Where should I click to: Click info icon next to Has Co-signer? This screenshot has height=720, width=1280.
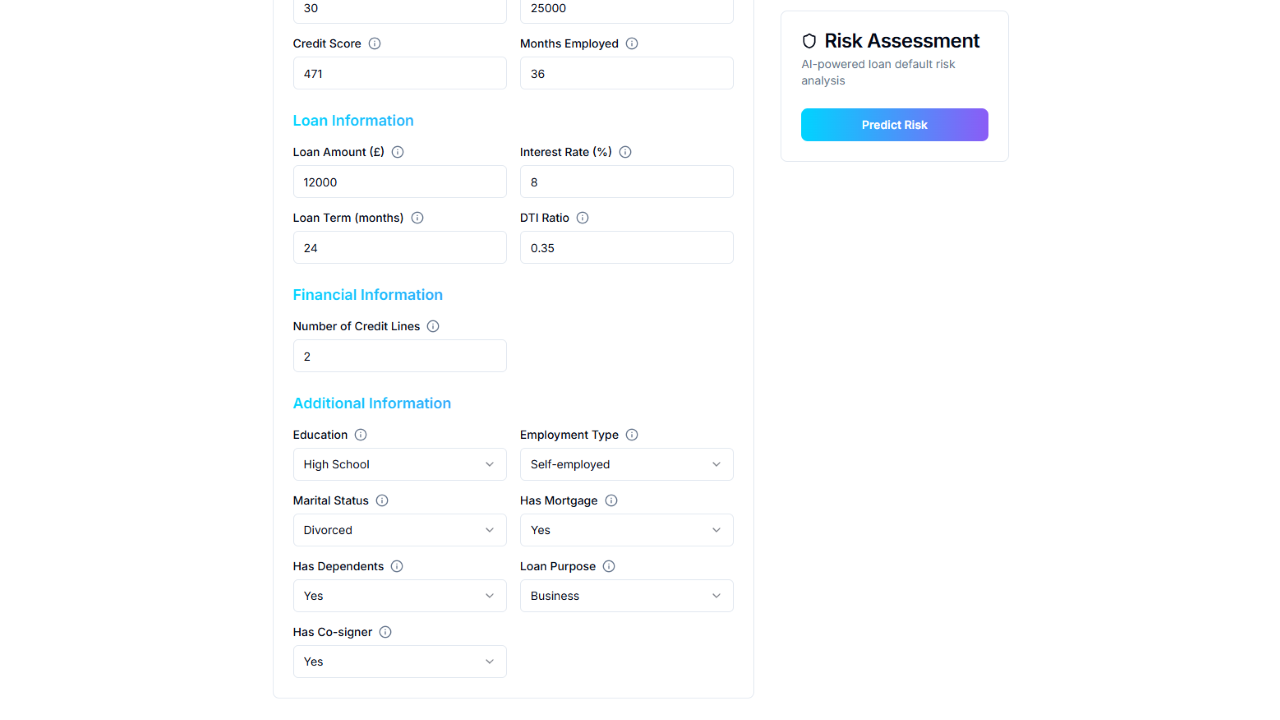point(386,632)
